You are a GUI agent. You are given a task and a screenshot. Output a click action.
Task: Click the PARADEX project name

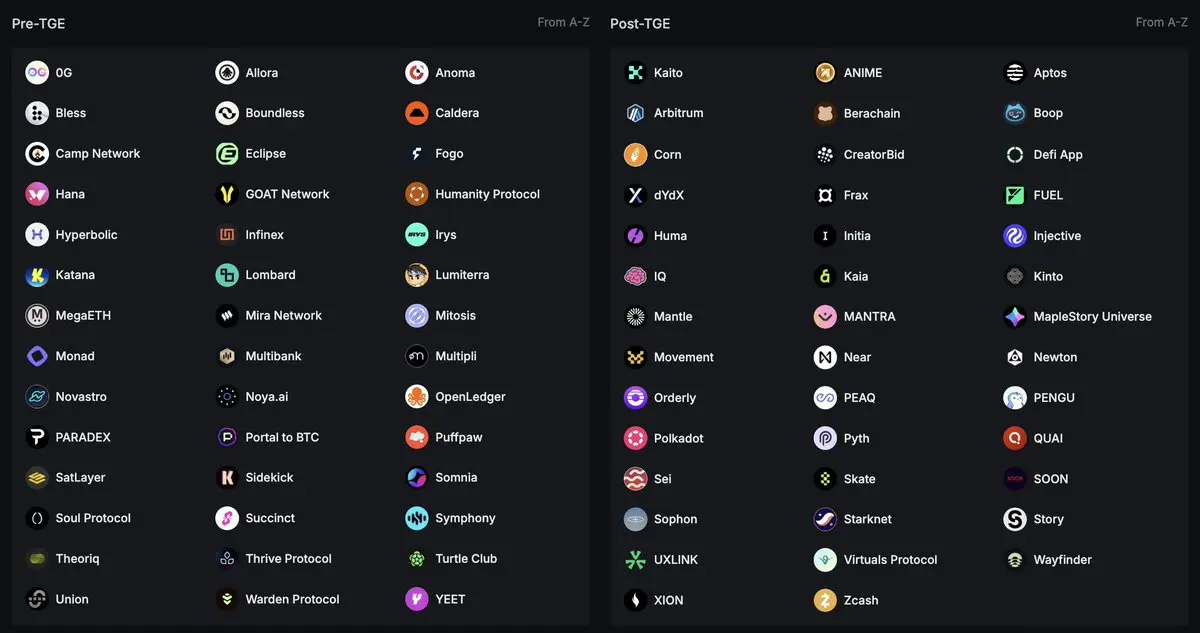click(x=83, y=437)
